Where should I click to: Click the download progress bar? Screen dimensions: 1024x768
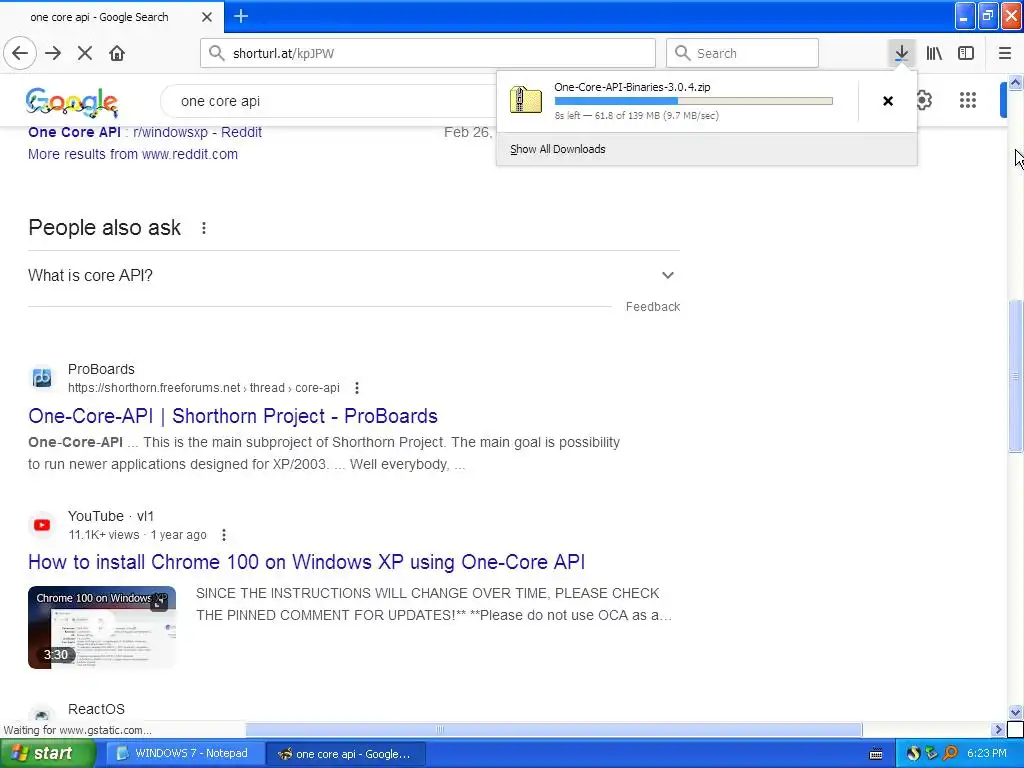694,101
